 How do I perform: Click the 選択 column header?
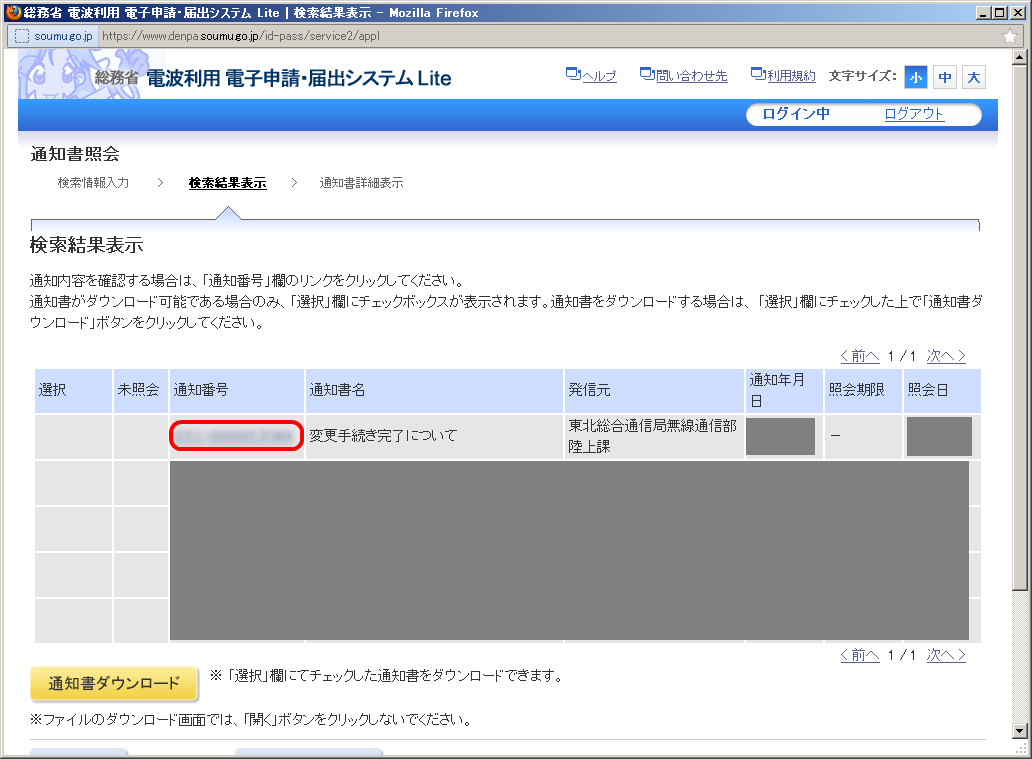pos(73,390)
